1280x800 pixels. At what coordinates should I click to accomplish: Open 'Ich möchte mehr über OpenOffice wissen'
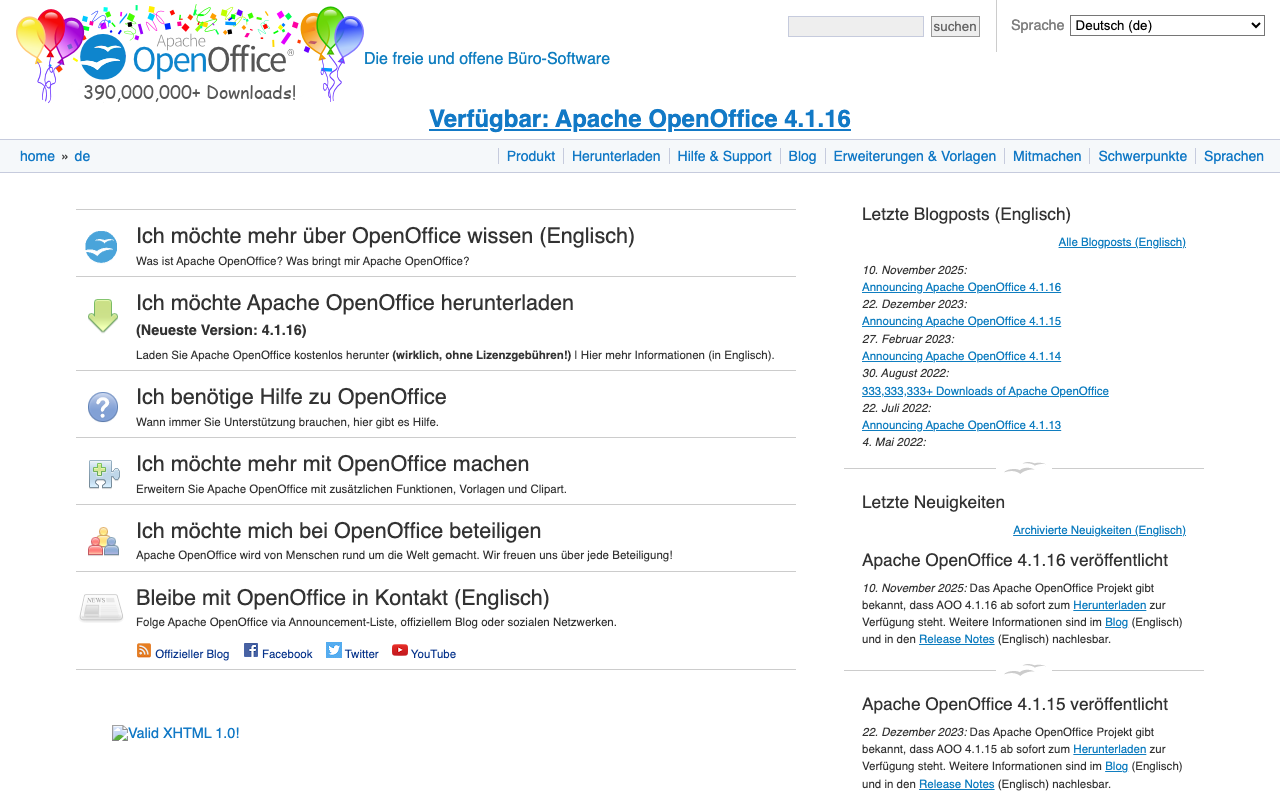coord(385,236)
